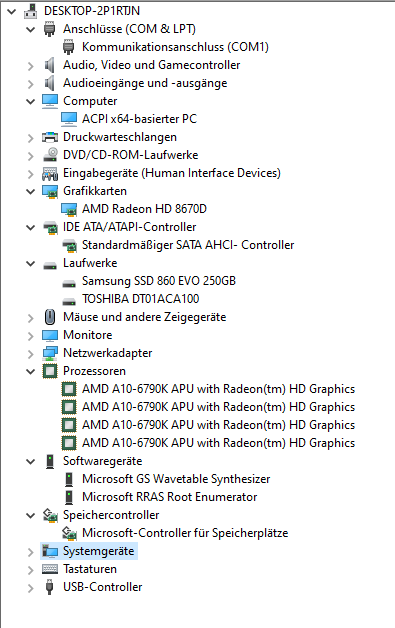This screenshot has height=628, width=395.
Task: Expand the USB-Controller category
Action: [30, 588]
